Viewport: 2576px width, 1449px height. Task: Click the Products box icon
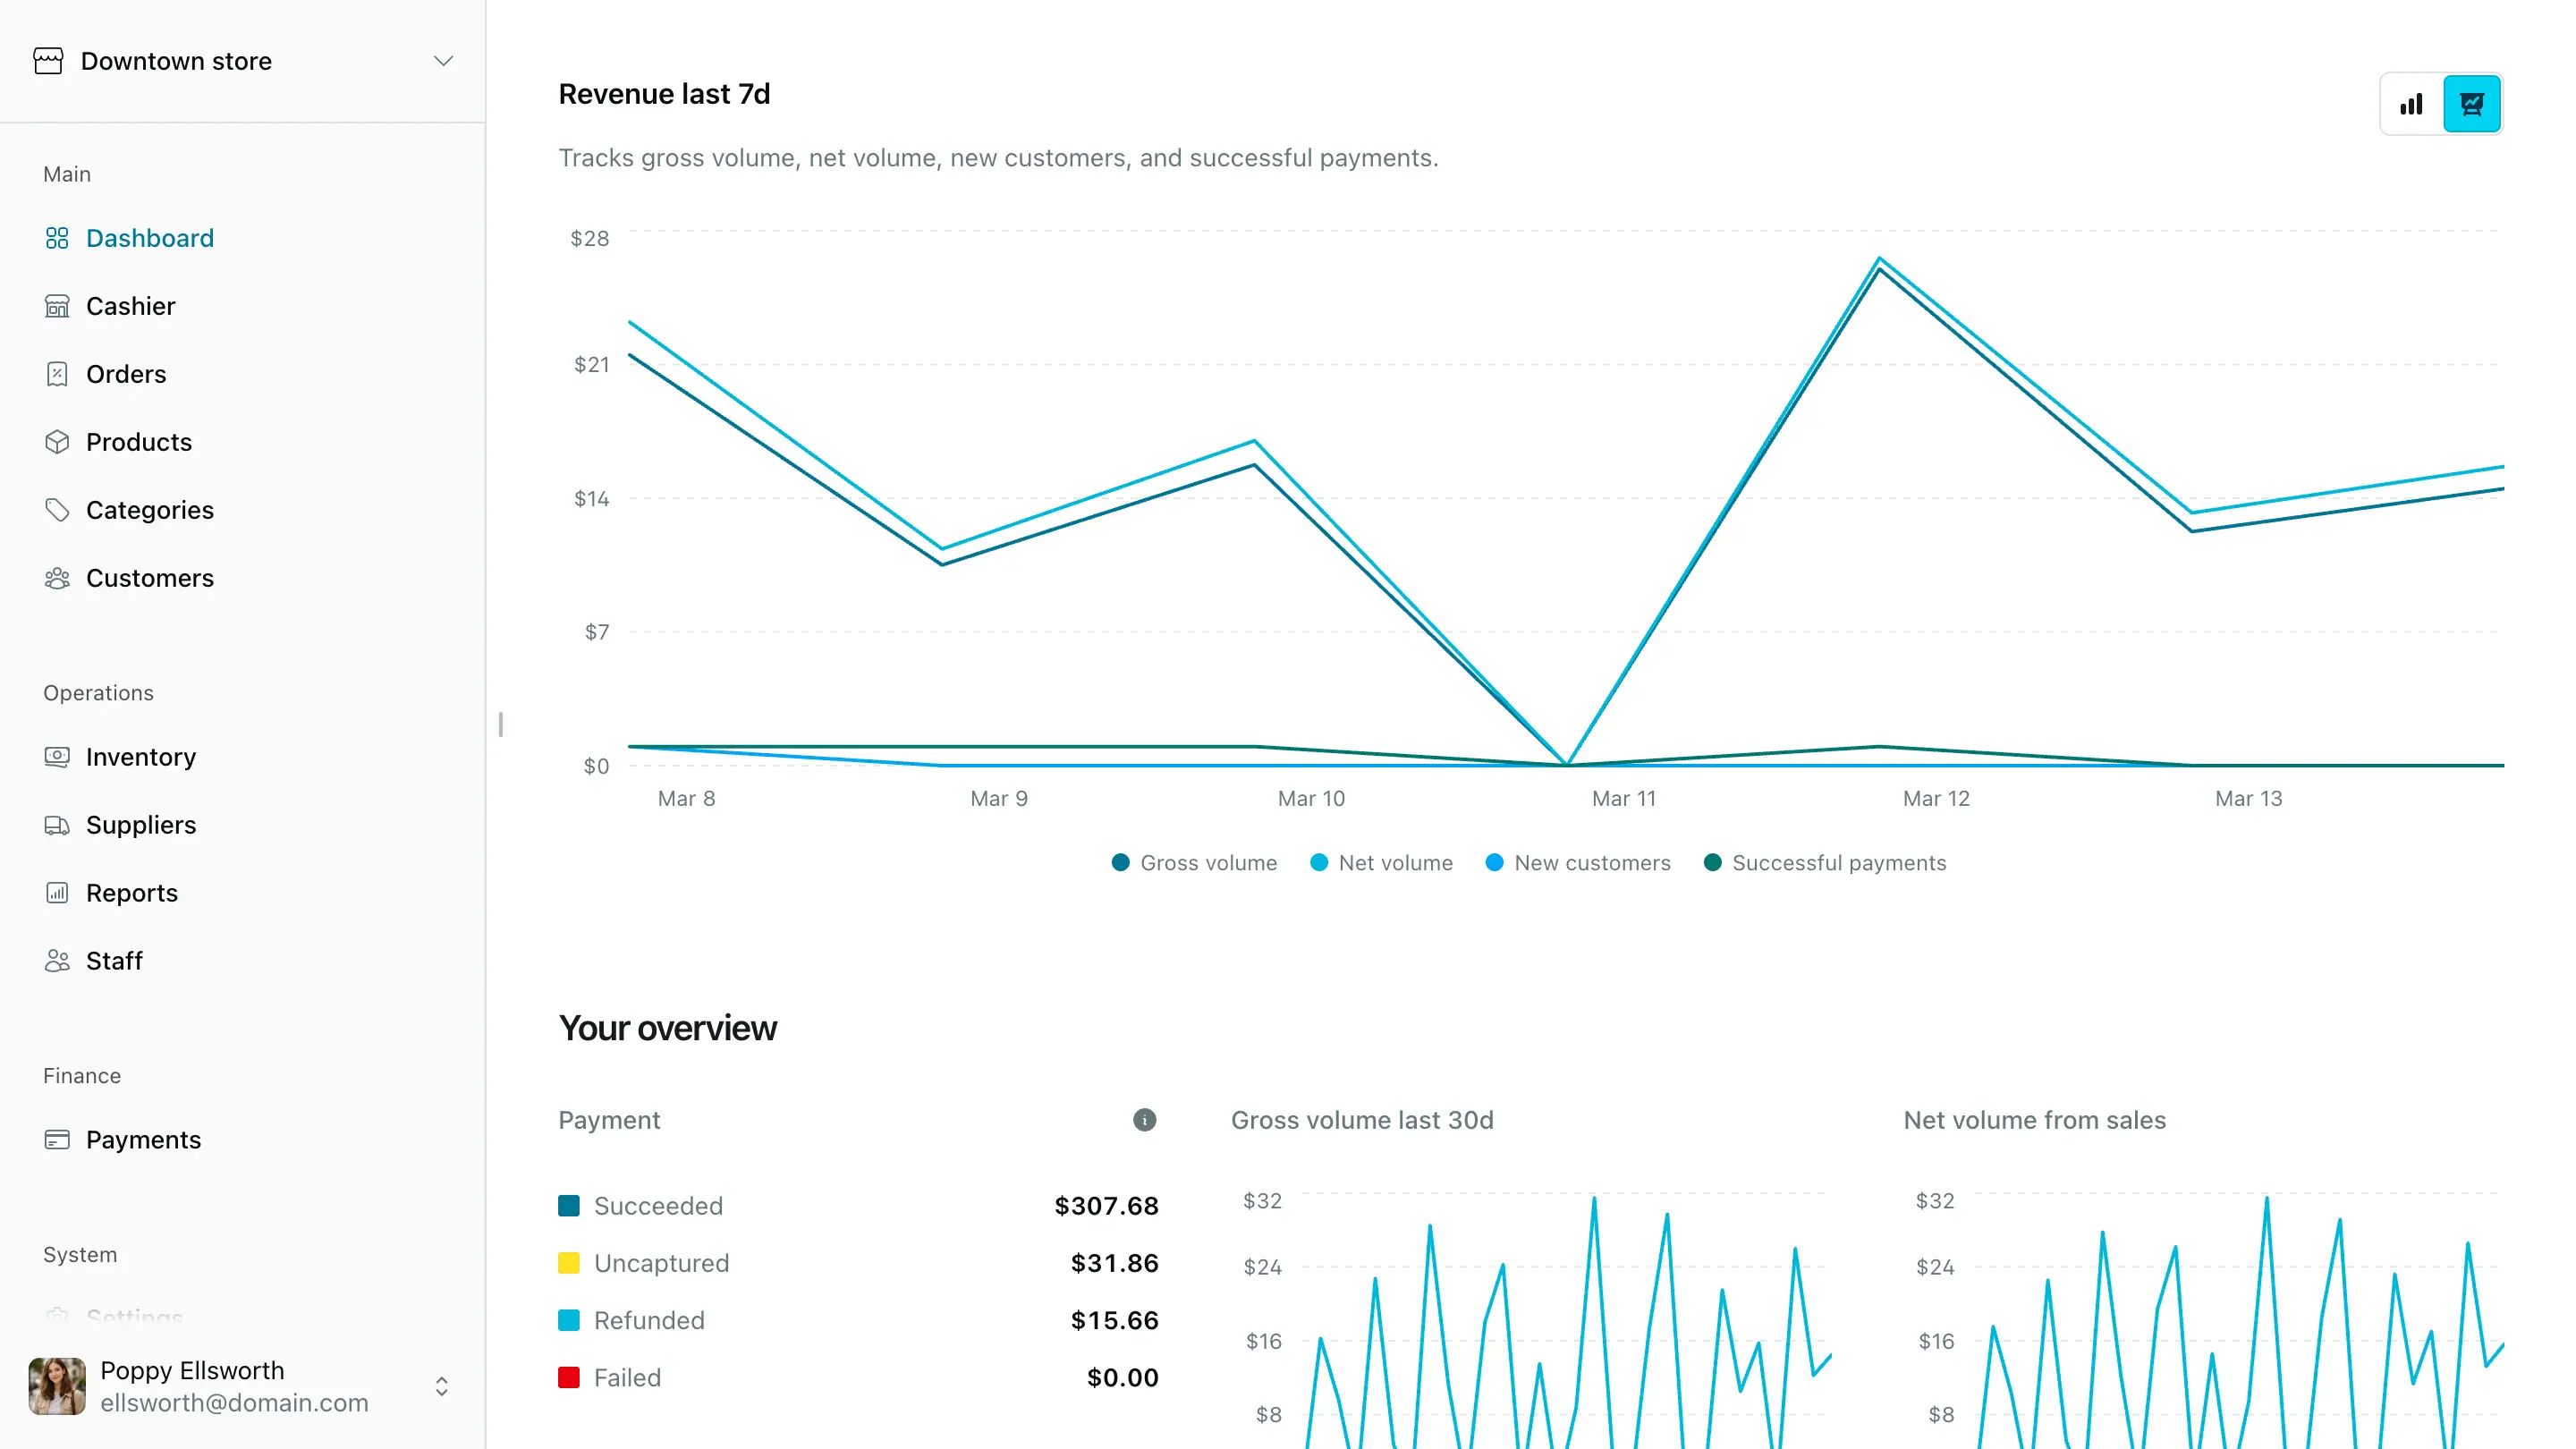(57, 442)
